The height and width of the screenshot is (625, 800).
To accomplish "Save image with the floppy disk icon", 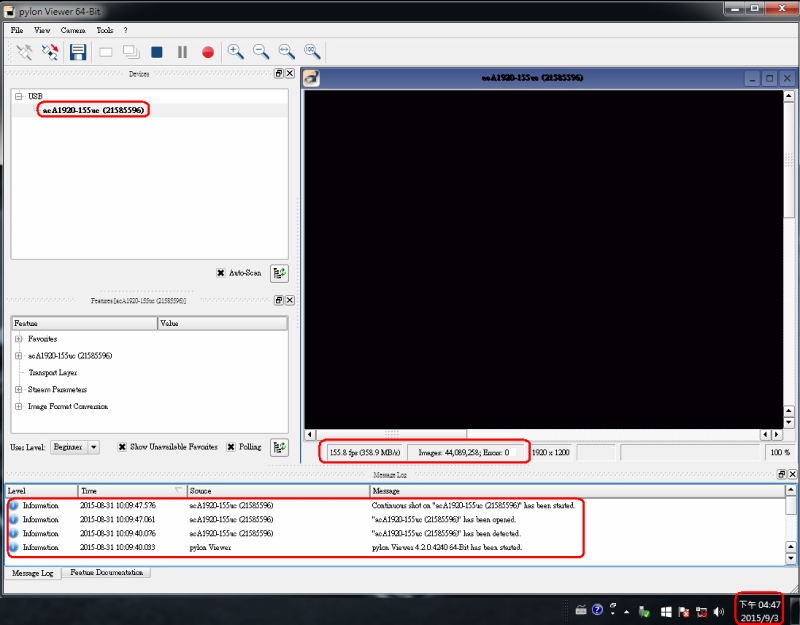I will tap(77, 52).
